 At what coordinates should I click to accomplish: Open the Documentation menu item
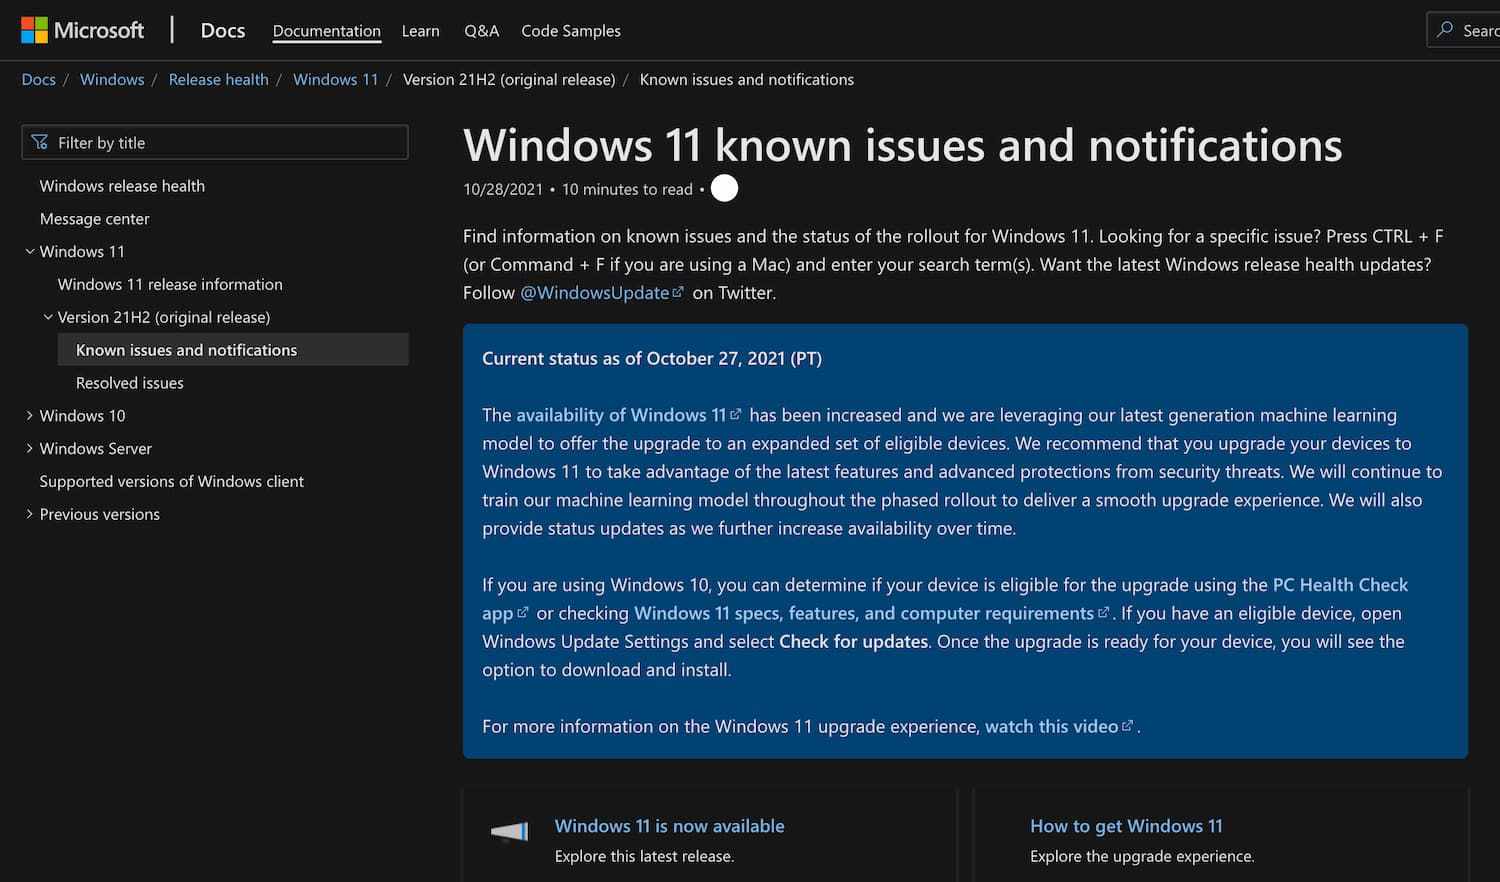[x=326, y=31]
